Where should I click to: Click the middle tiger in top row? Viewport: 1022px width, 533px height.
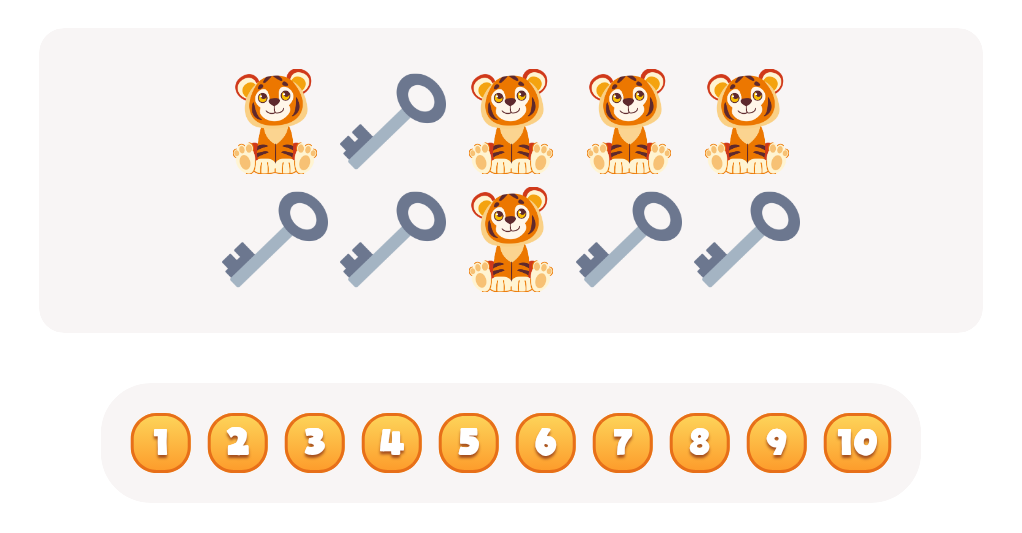[x=511, y=122]
